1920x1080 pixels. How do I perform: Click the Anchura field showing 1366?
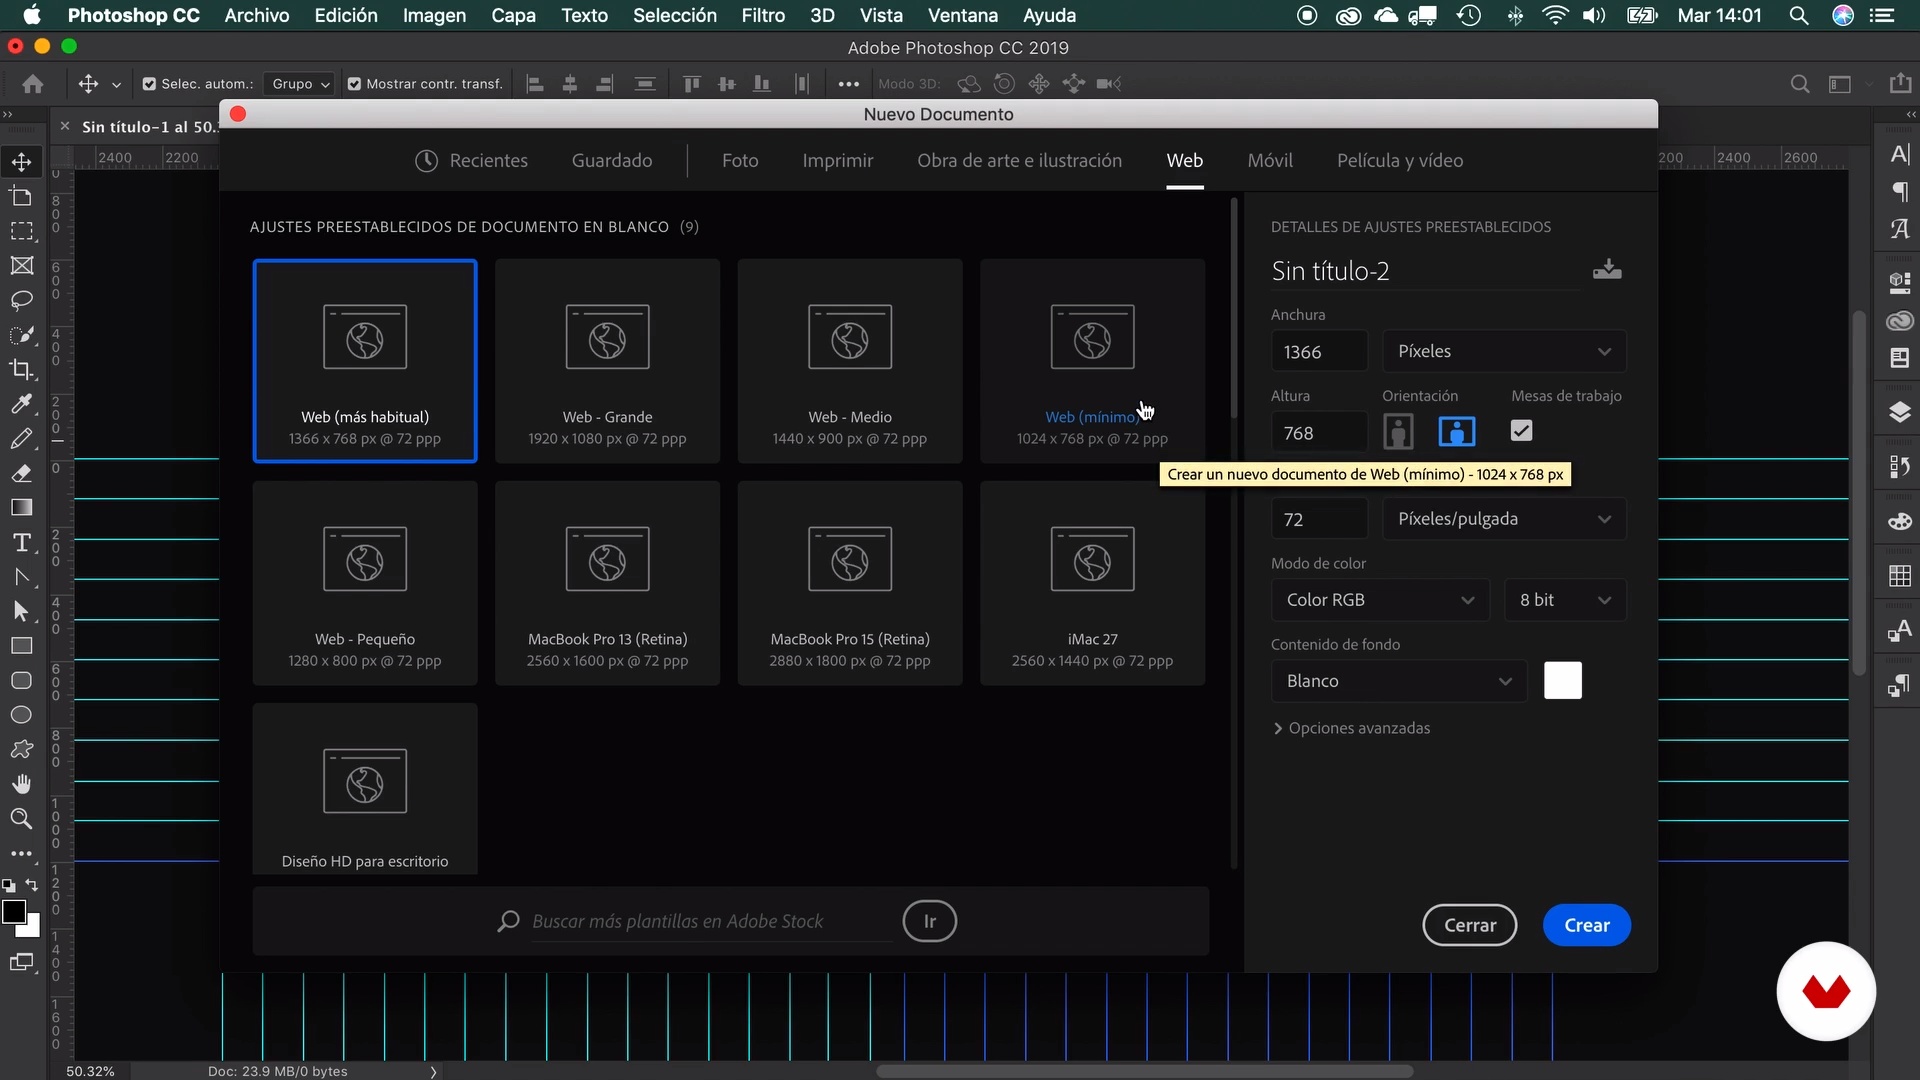tap(1319, 352)
